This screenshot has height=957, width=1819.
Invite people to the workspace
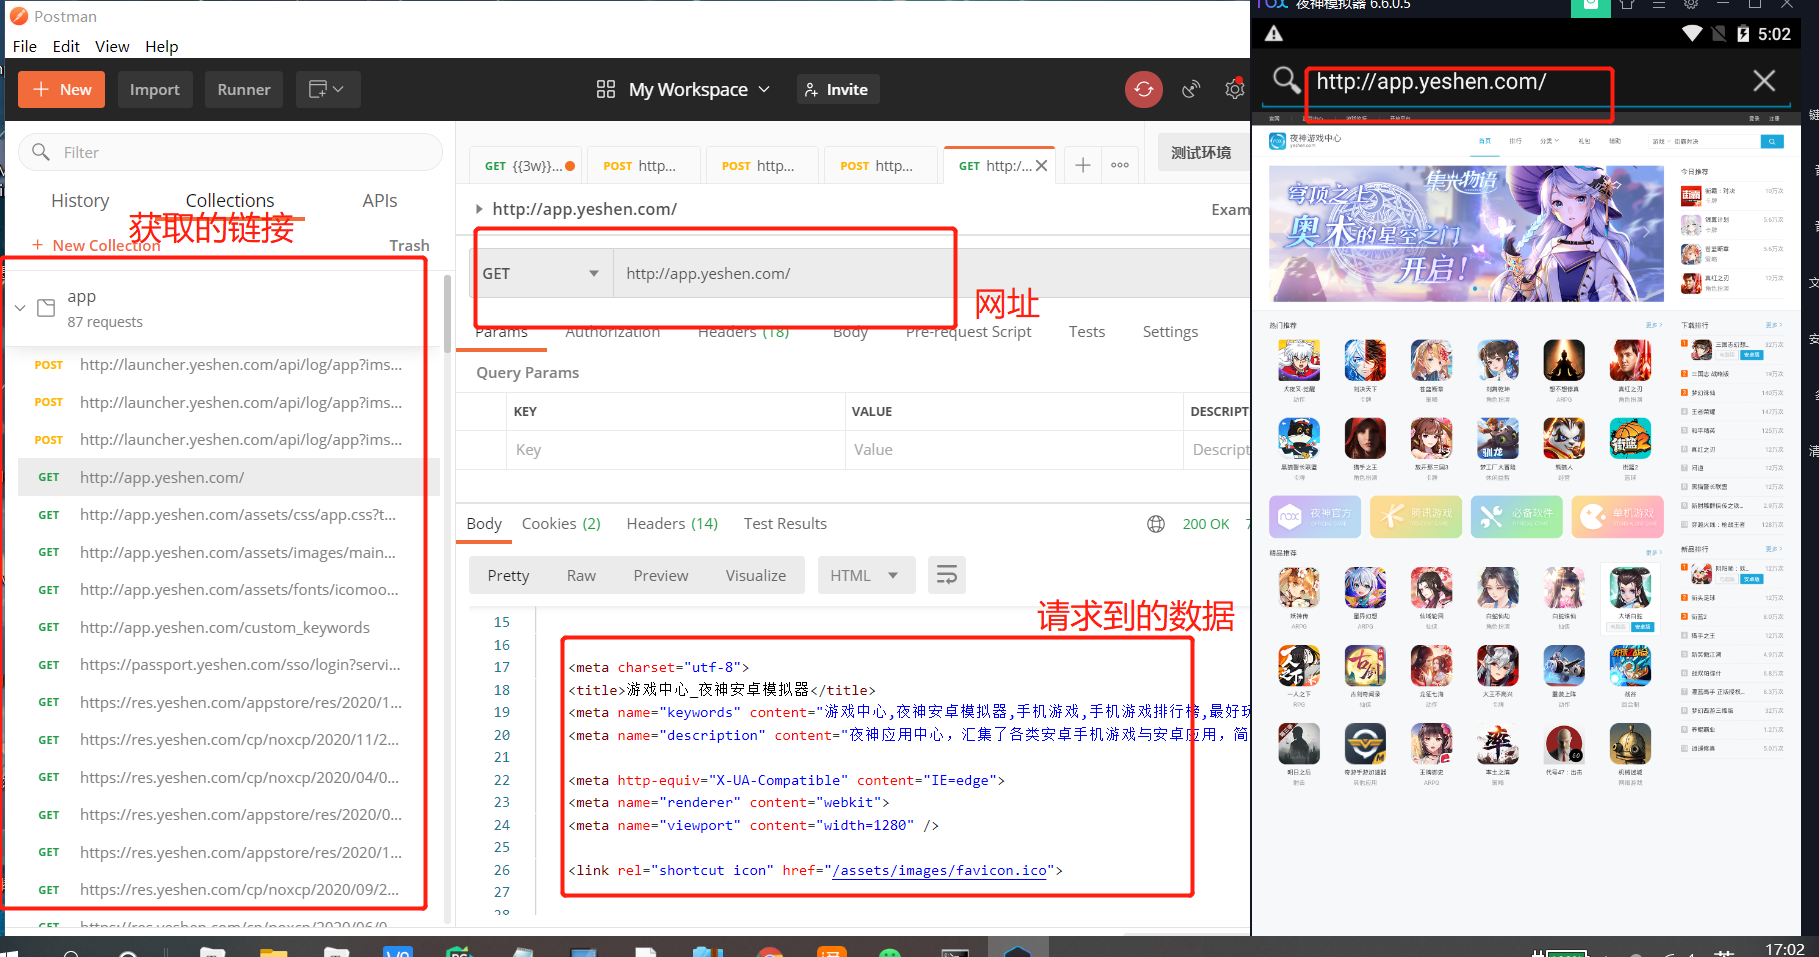pyautogui.click(x=837, y=89)
